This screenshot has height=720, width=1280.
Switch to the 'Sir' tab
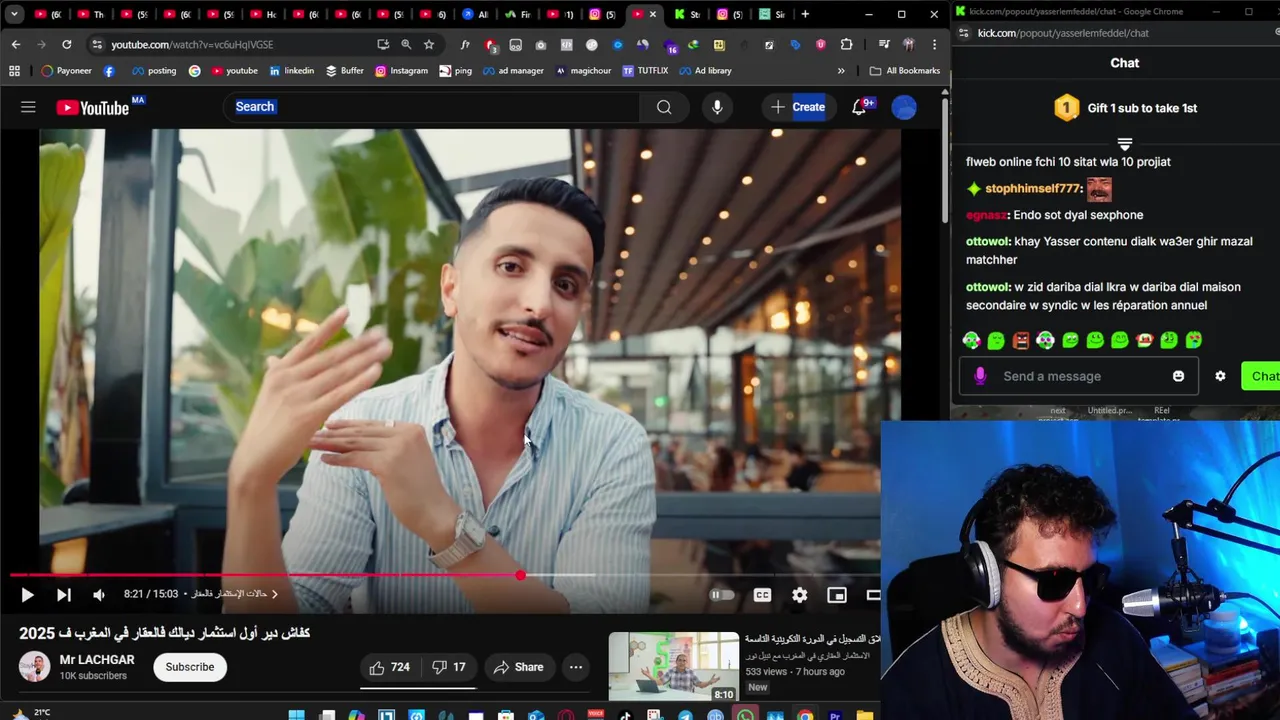tap(772, 14)
